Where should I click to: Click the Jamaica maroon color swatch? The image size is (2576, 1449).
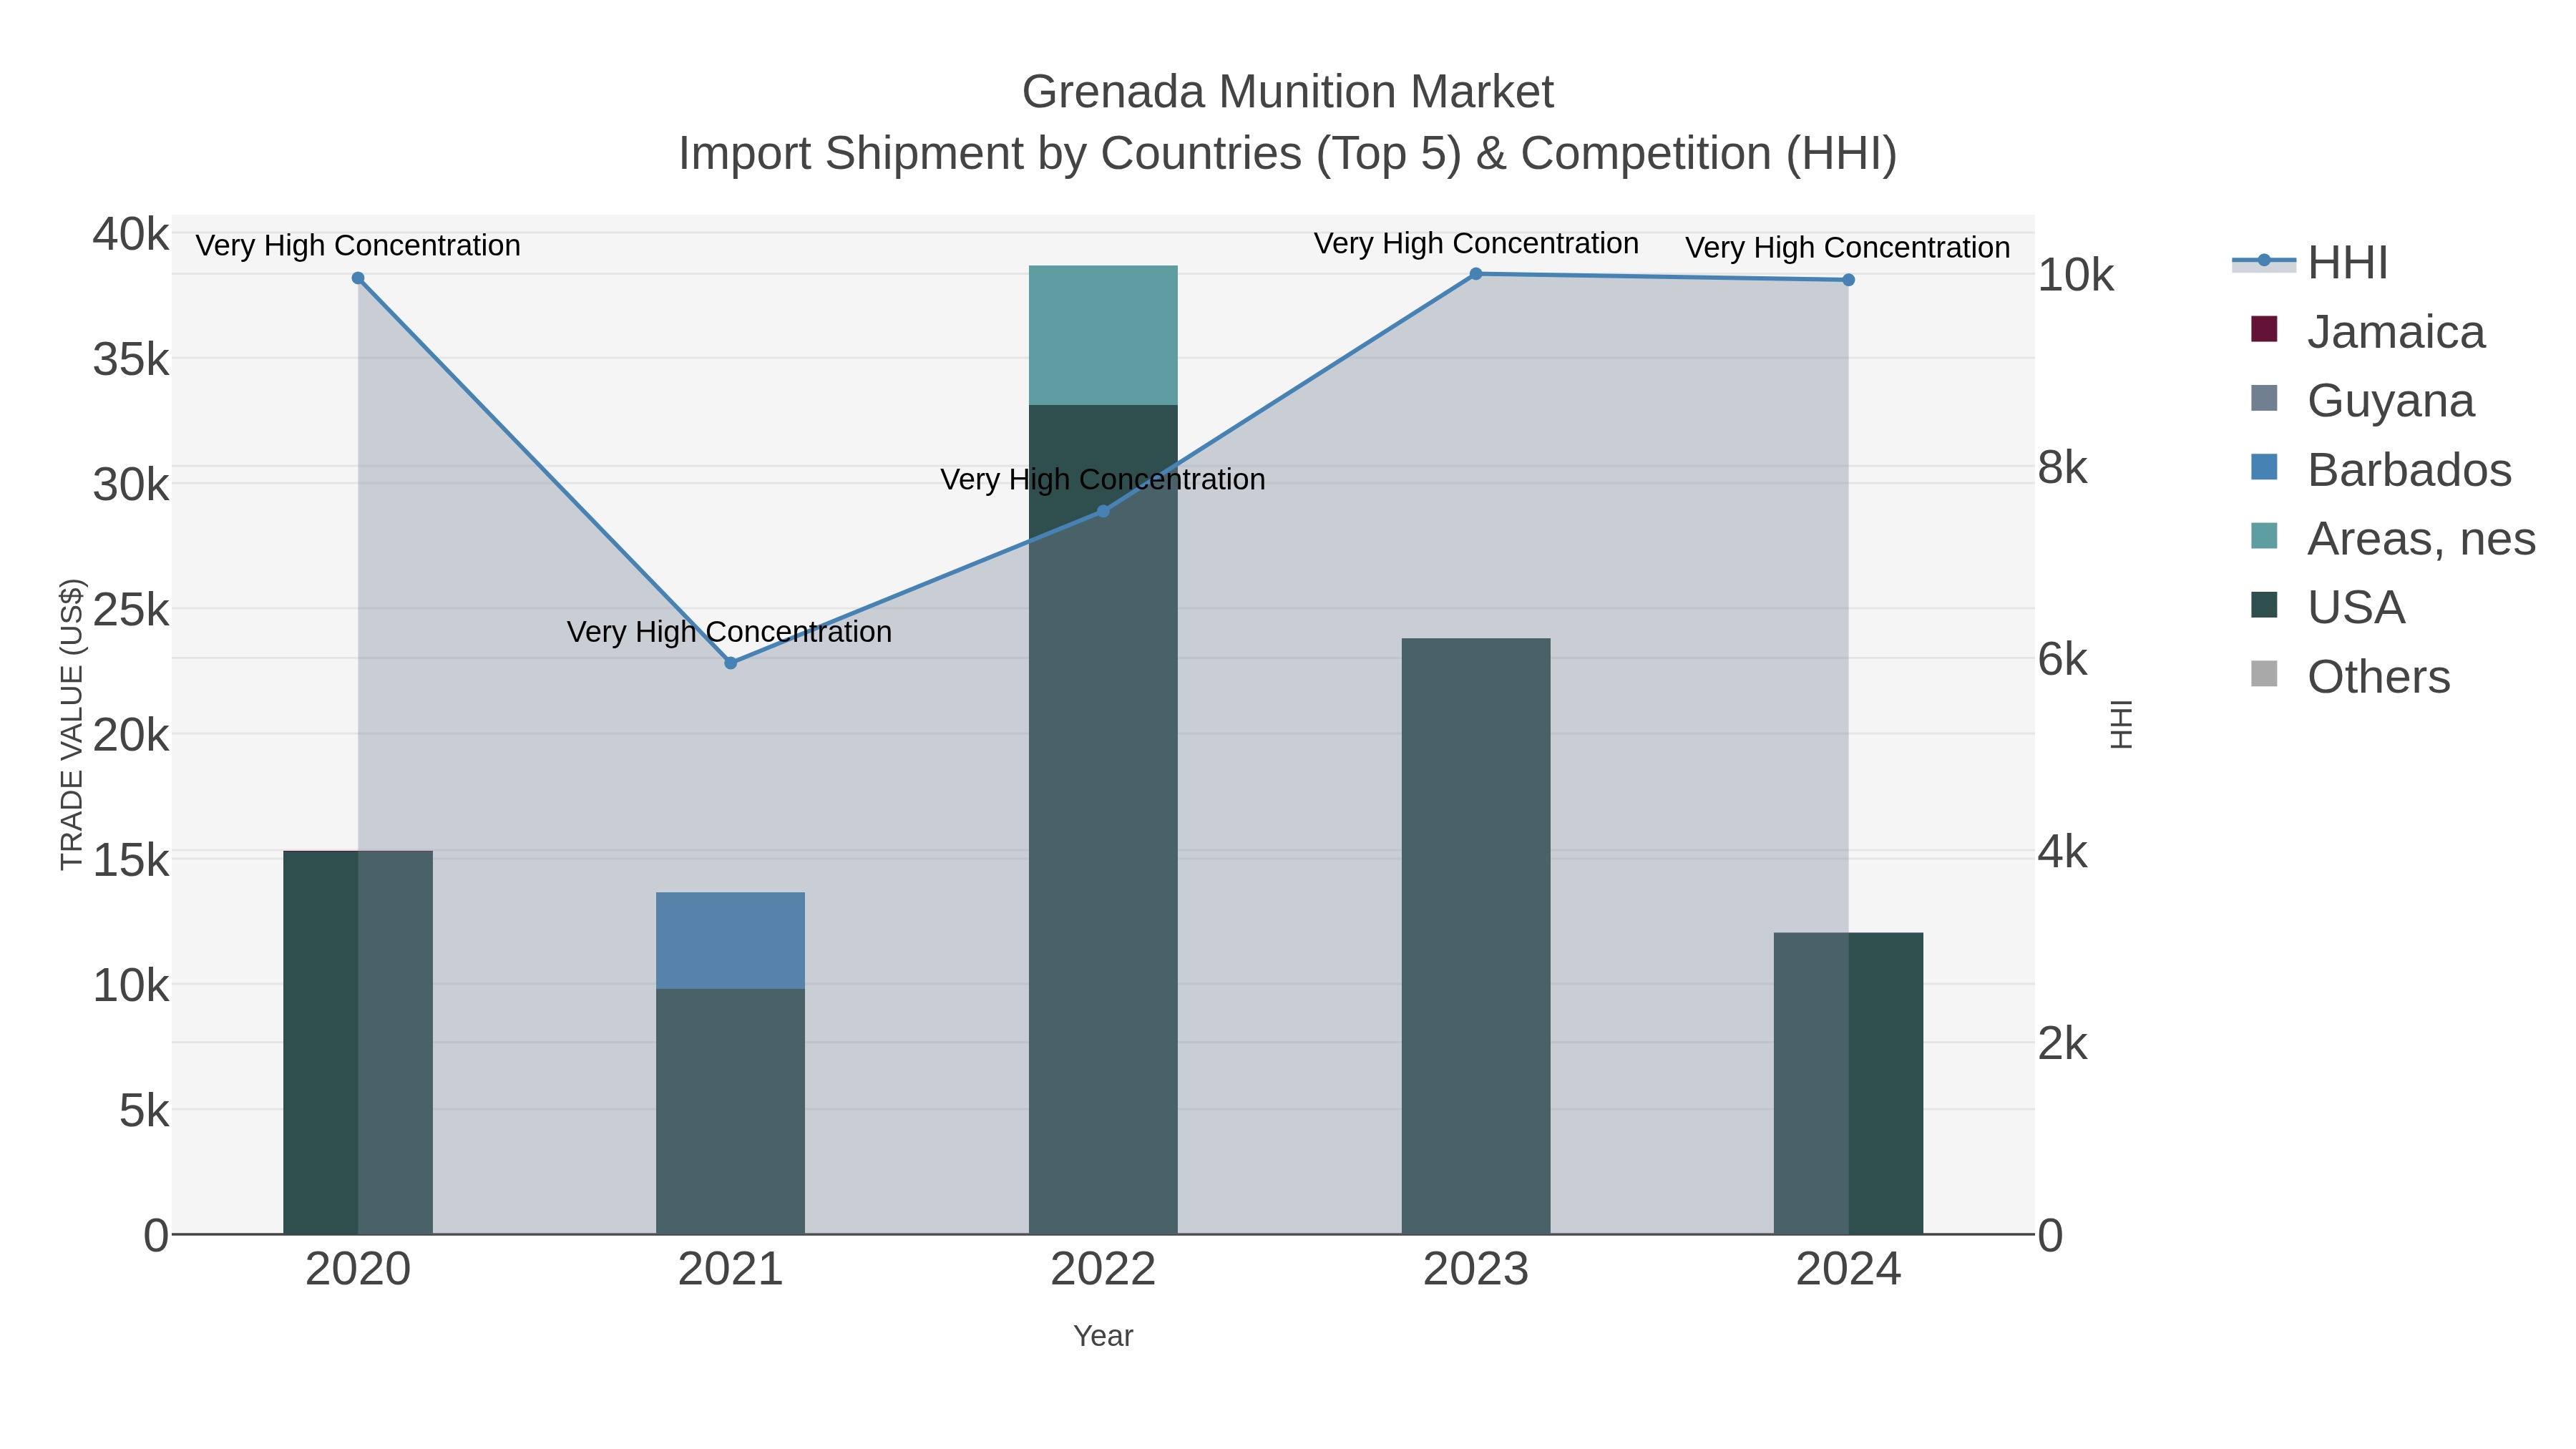(2264, 329)
